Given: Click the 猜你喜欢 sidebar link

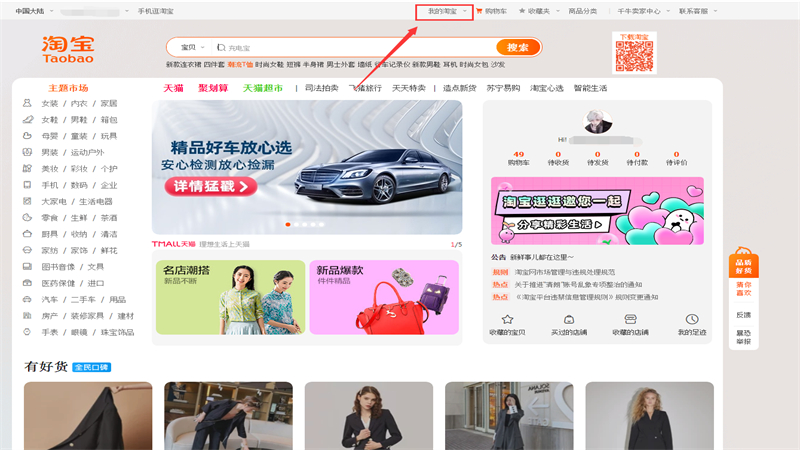Looking at the screenshot, I should [743, 288].
